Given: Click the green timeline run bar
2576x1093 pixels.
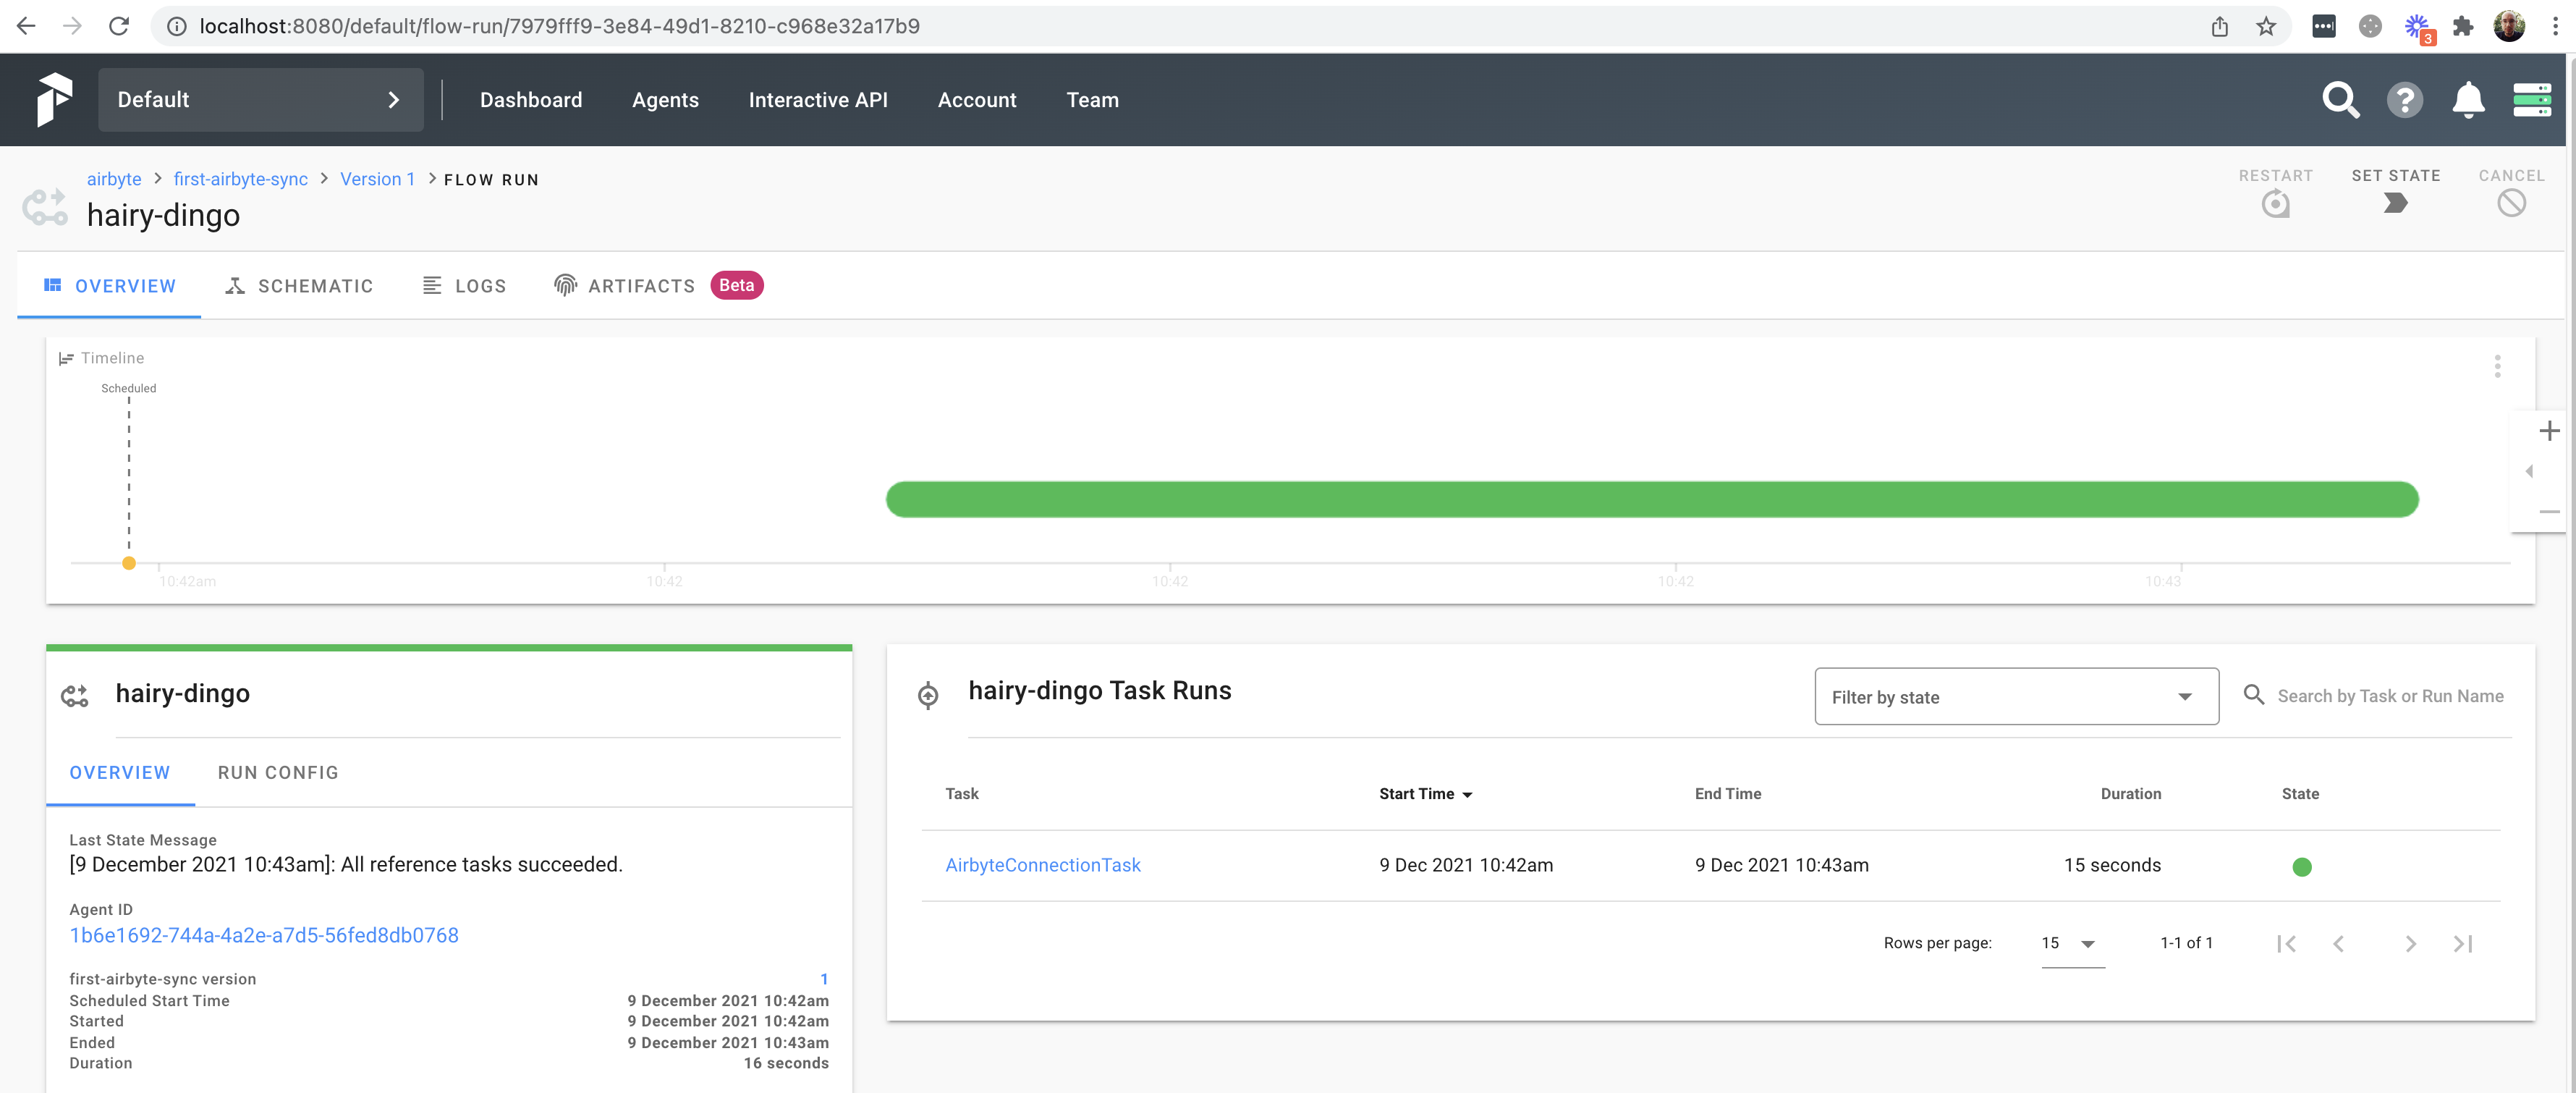Looking at the screenshot, I should [x=1651, y=499].
